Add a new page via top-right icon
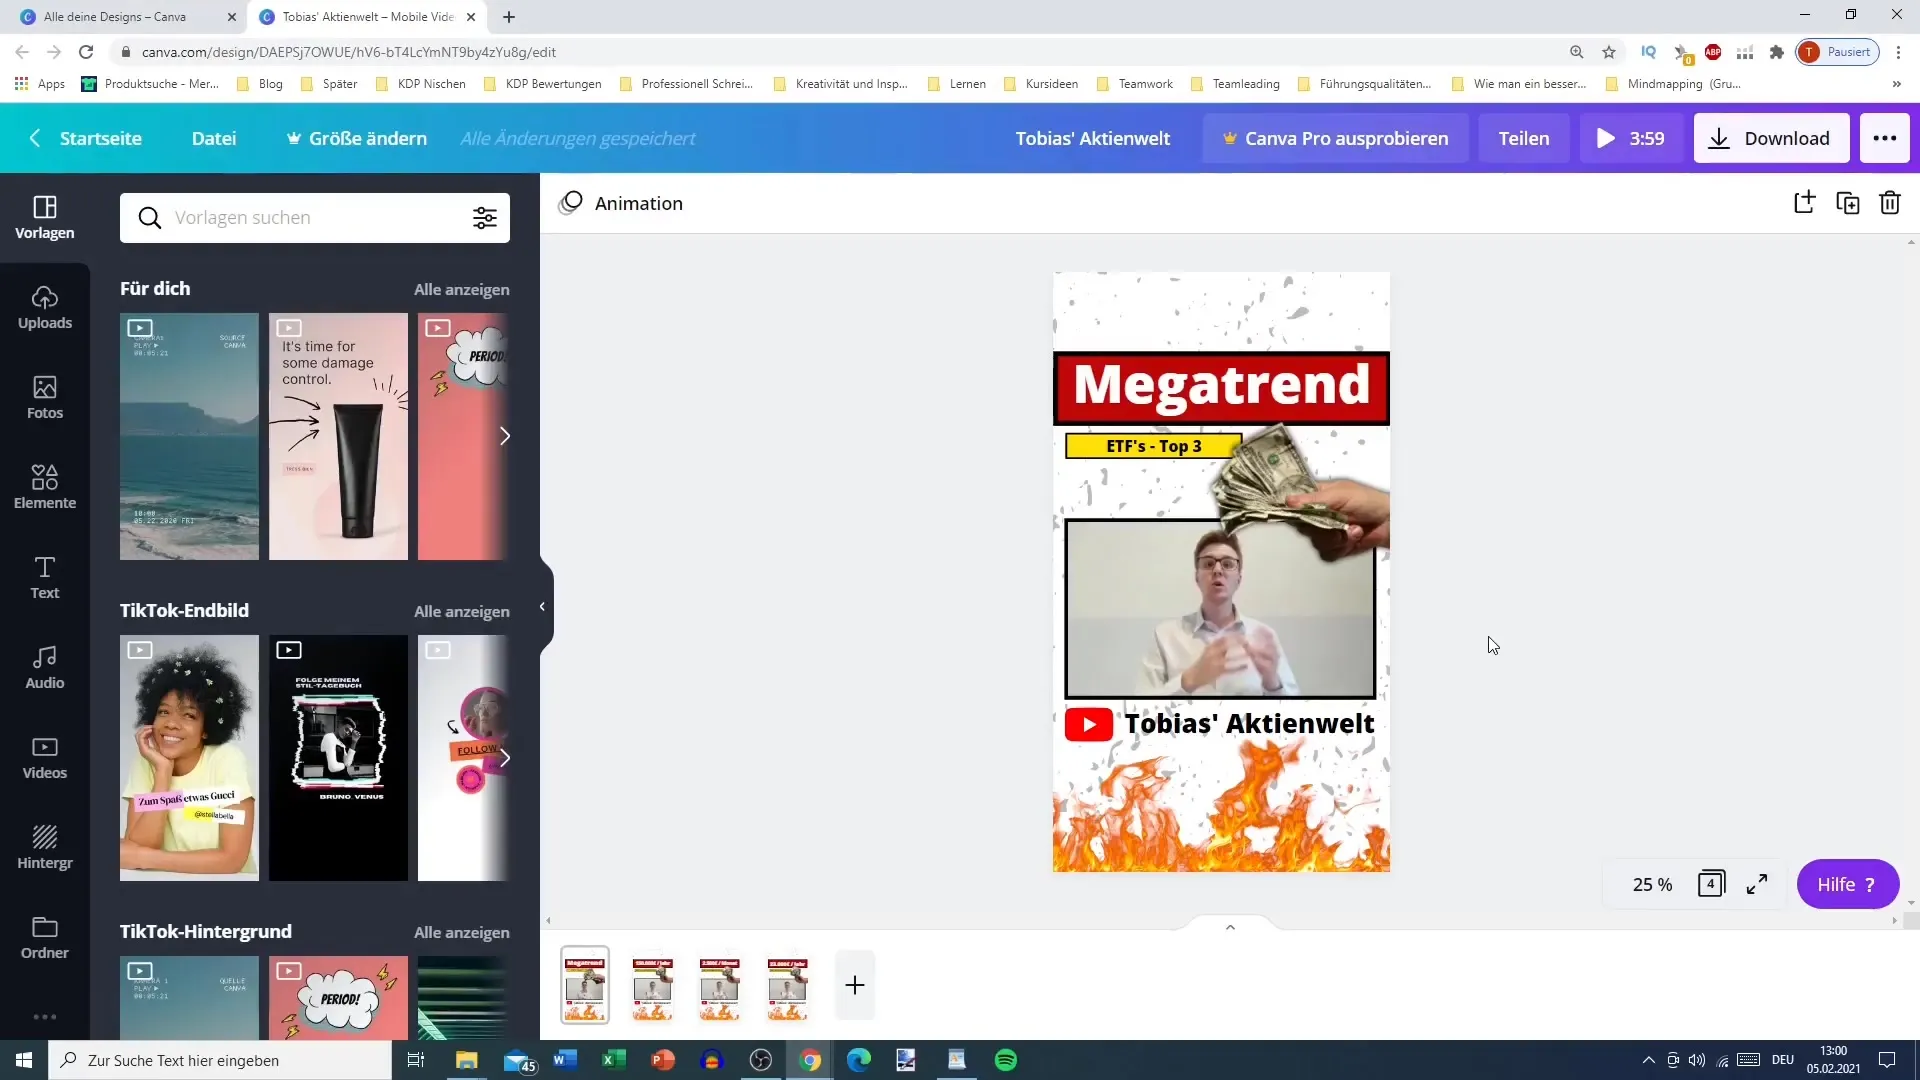The image size is (1920, 1080). (x=1804, y=203)
